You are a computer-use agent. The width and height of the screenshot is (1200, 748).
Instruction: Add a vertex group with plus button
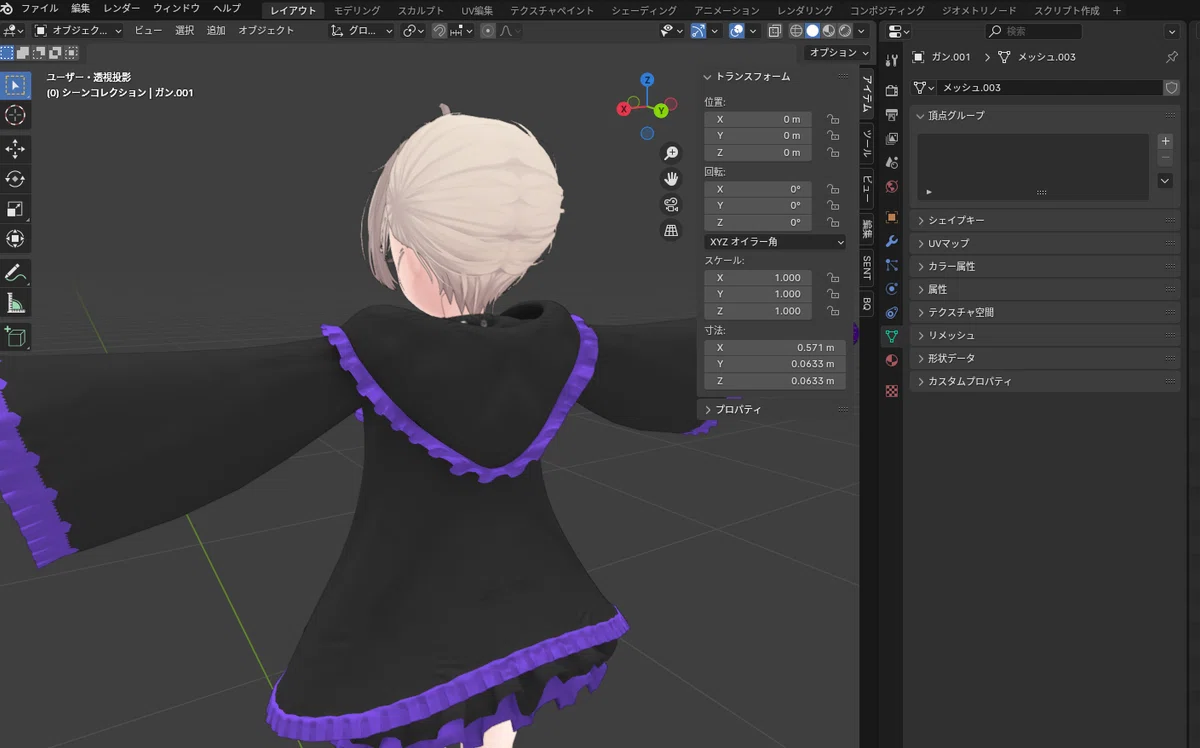pyautogui.click(x=1165, y=141)
